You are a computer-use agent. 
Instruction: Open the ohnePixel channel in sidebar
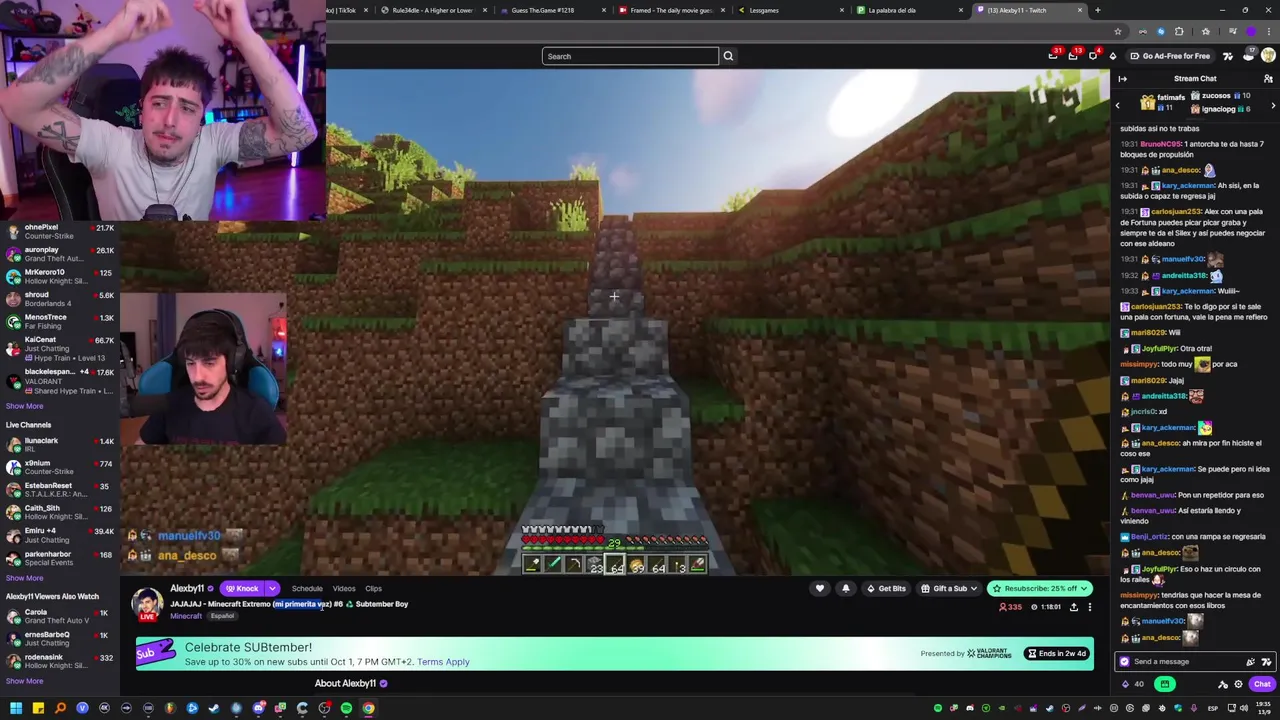coord(60,232)
